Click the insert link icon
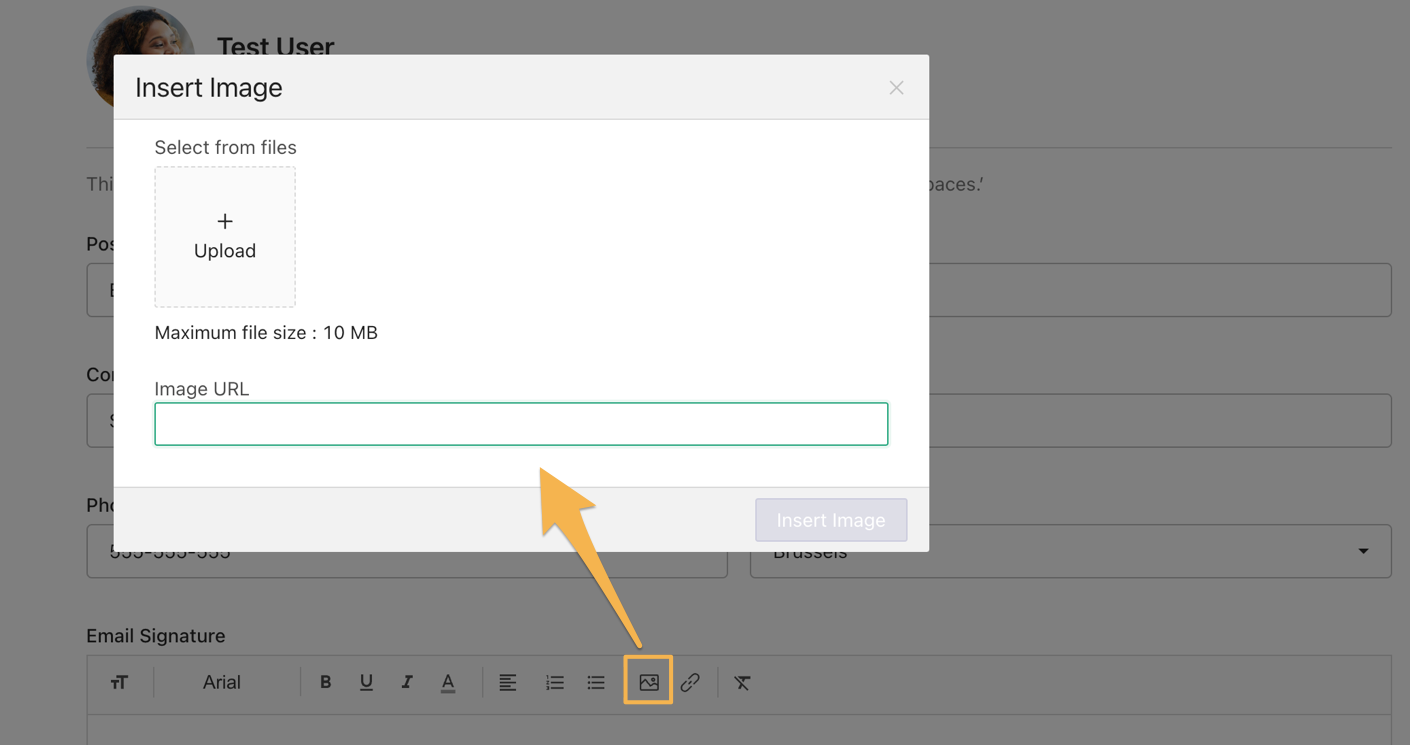Image resolution: width=1410 pixels, height=745 pixels. [x=690, y=681]
